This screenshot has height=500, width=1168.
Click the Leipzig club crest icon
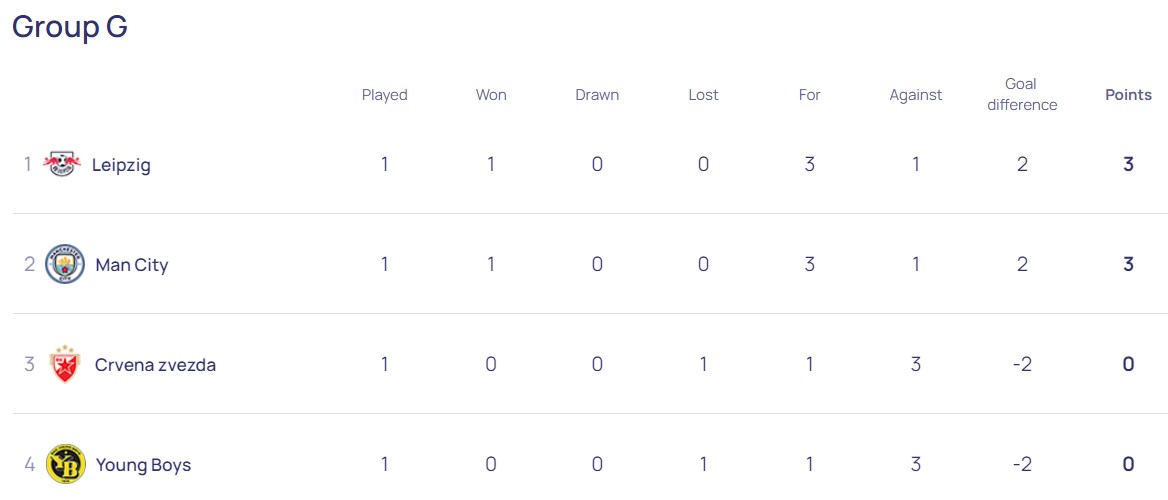pos(62,164)
